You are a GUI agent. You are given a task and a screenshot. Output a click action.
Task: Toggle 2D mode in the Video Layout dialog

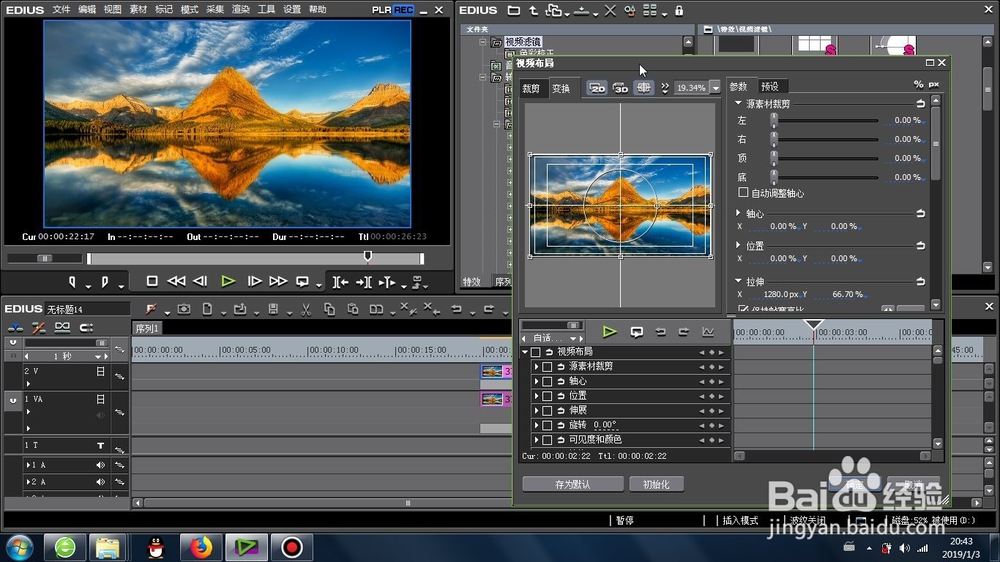[597, 88]
